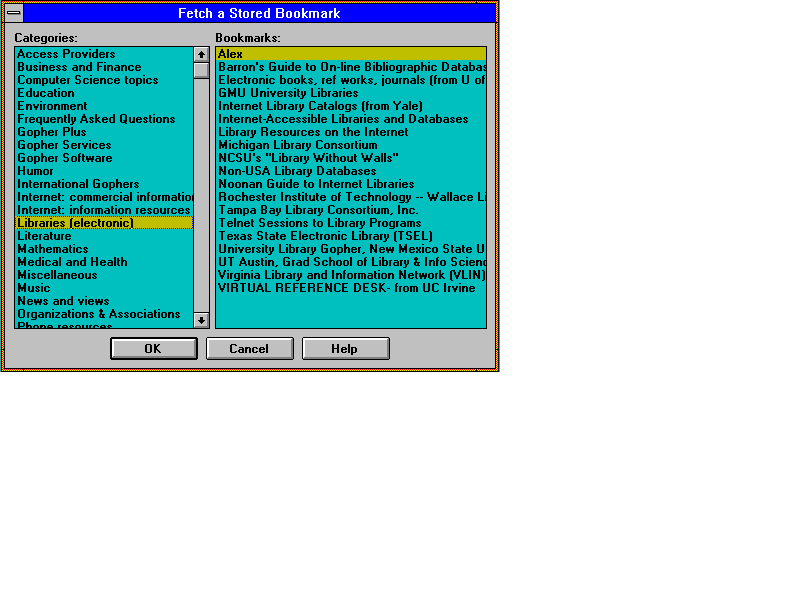This screenshot has height=600, width=800.
Task: Choose the Music category
Action: coord(104,288)
